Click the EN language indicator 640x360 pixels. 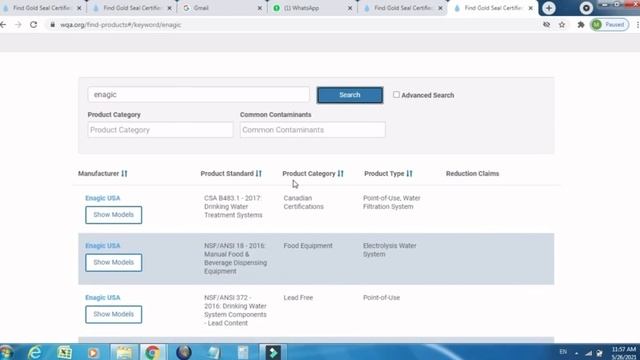click(563, 352)
